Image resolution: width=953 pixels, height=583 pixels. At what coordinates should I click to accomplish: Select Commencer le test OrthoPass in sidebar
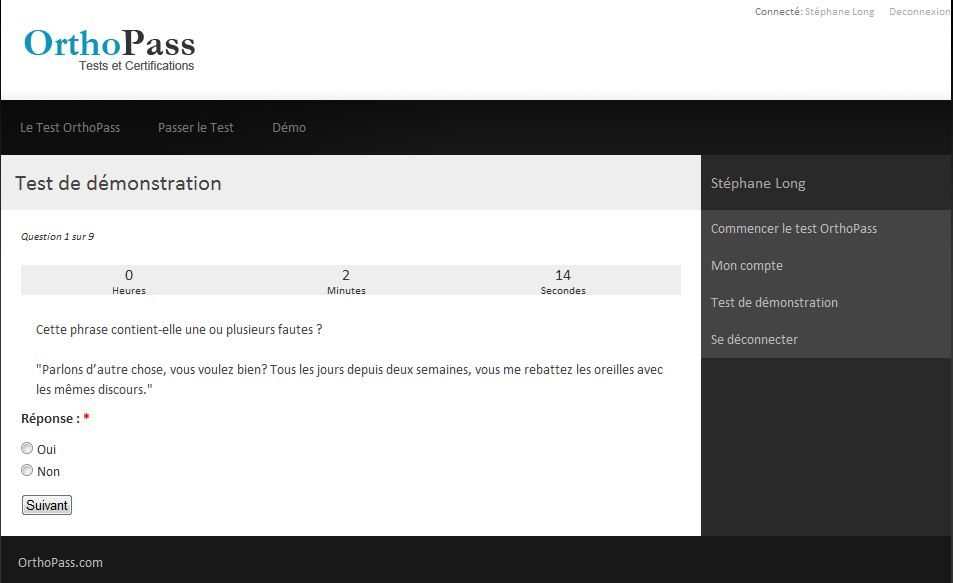tap(793, 229)
